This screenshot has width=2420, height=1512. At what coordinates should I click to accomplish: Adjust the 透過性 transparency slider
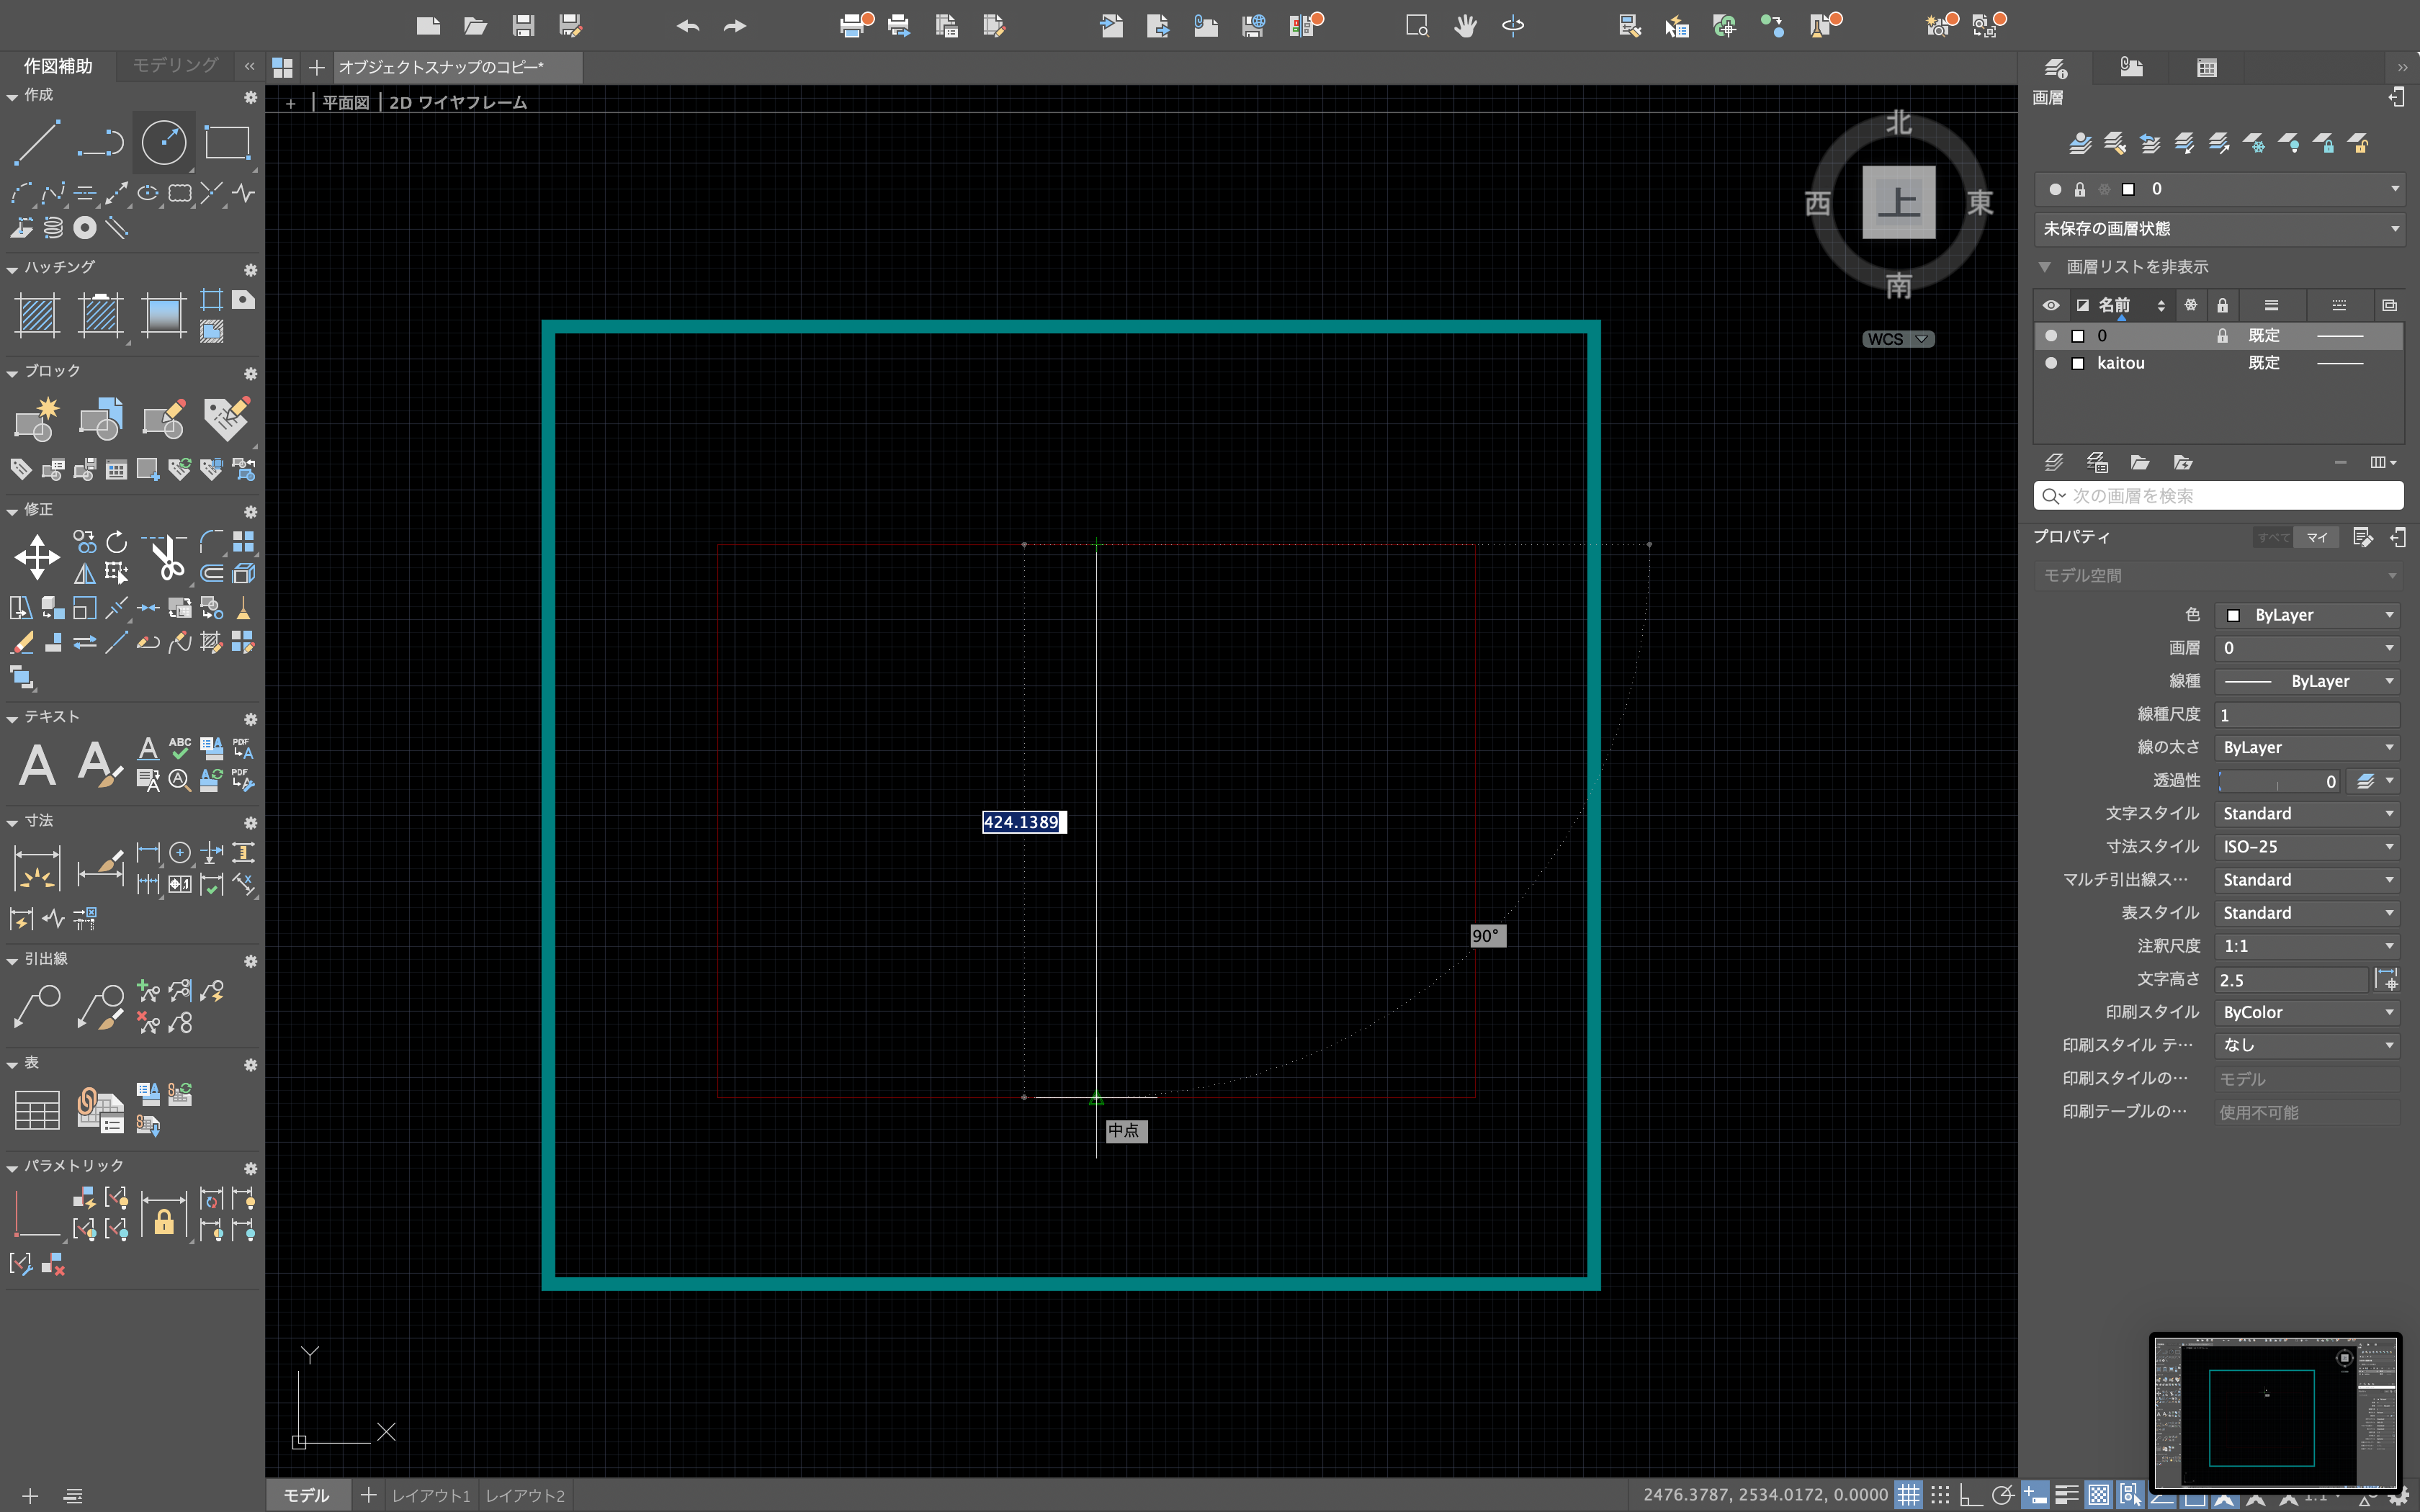(2280, 781)
